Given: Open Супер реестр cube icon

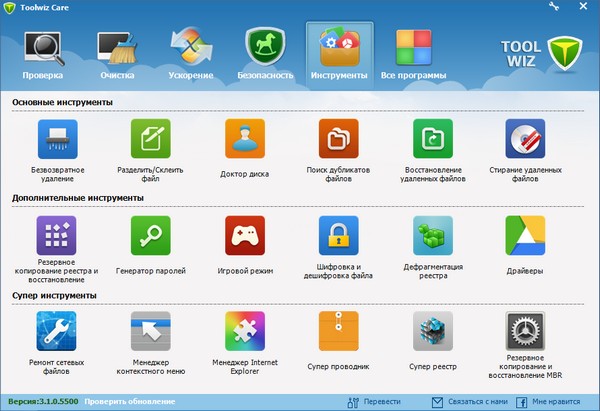Looking at the screenshot, I should point(433,331).
